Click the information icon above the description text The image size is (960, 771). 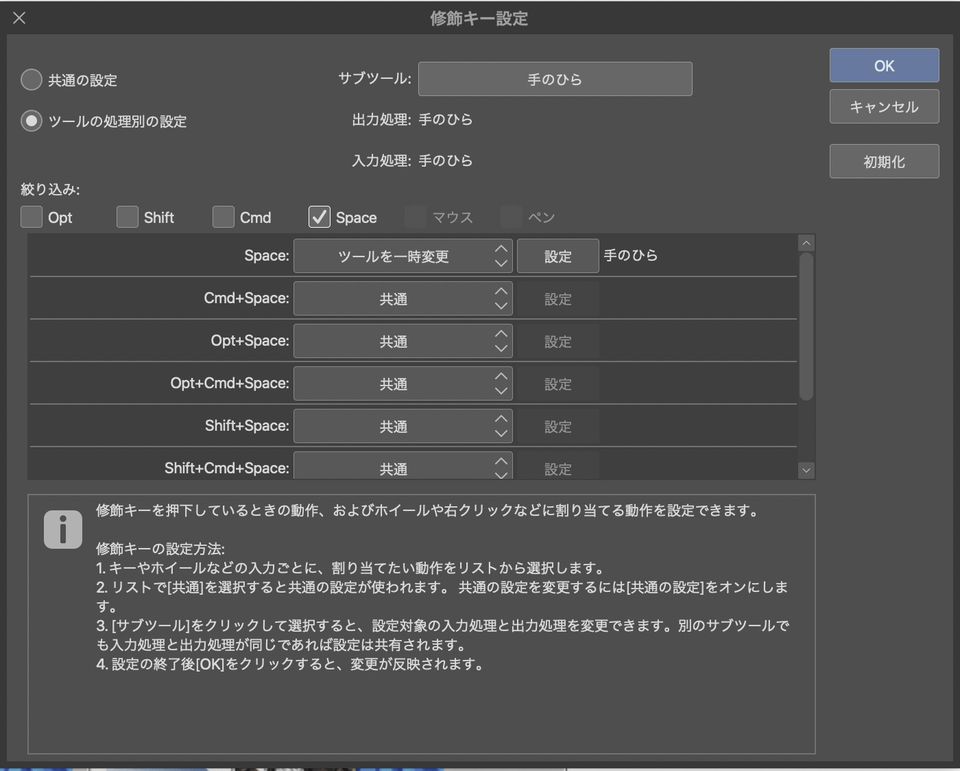pyautogui.click(x=63, y=528)
